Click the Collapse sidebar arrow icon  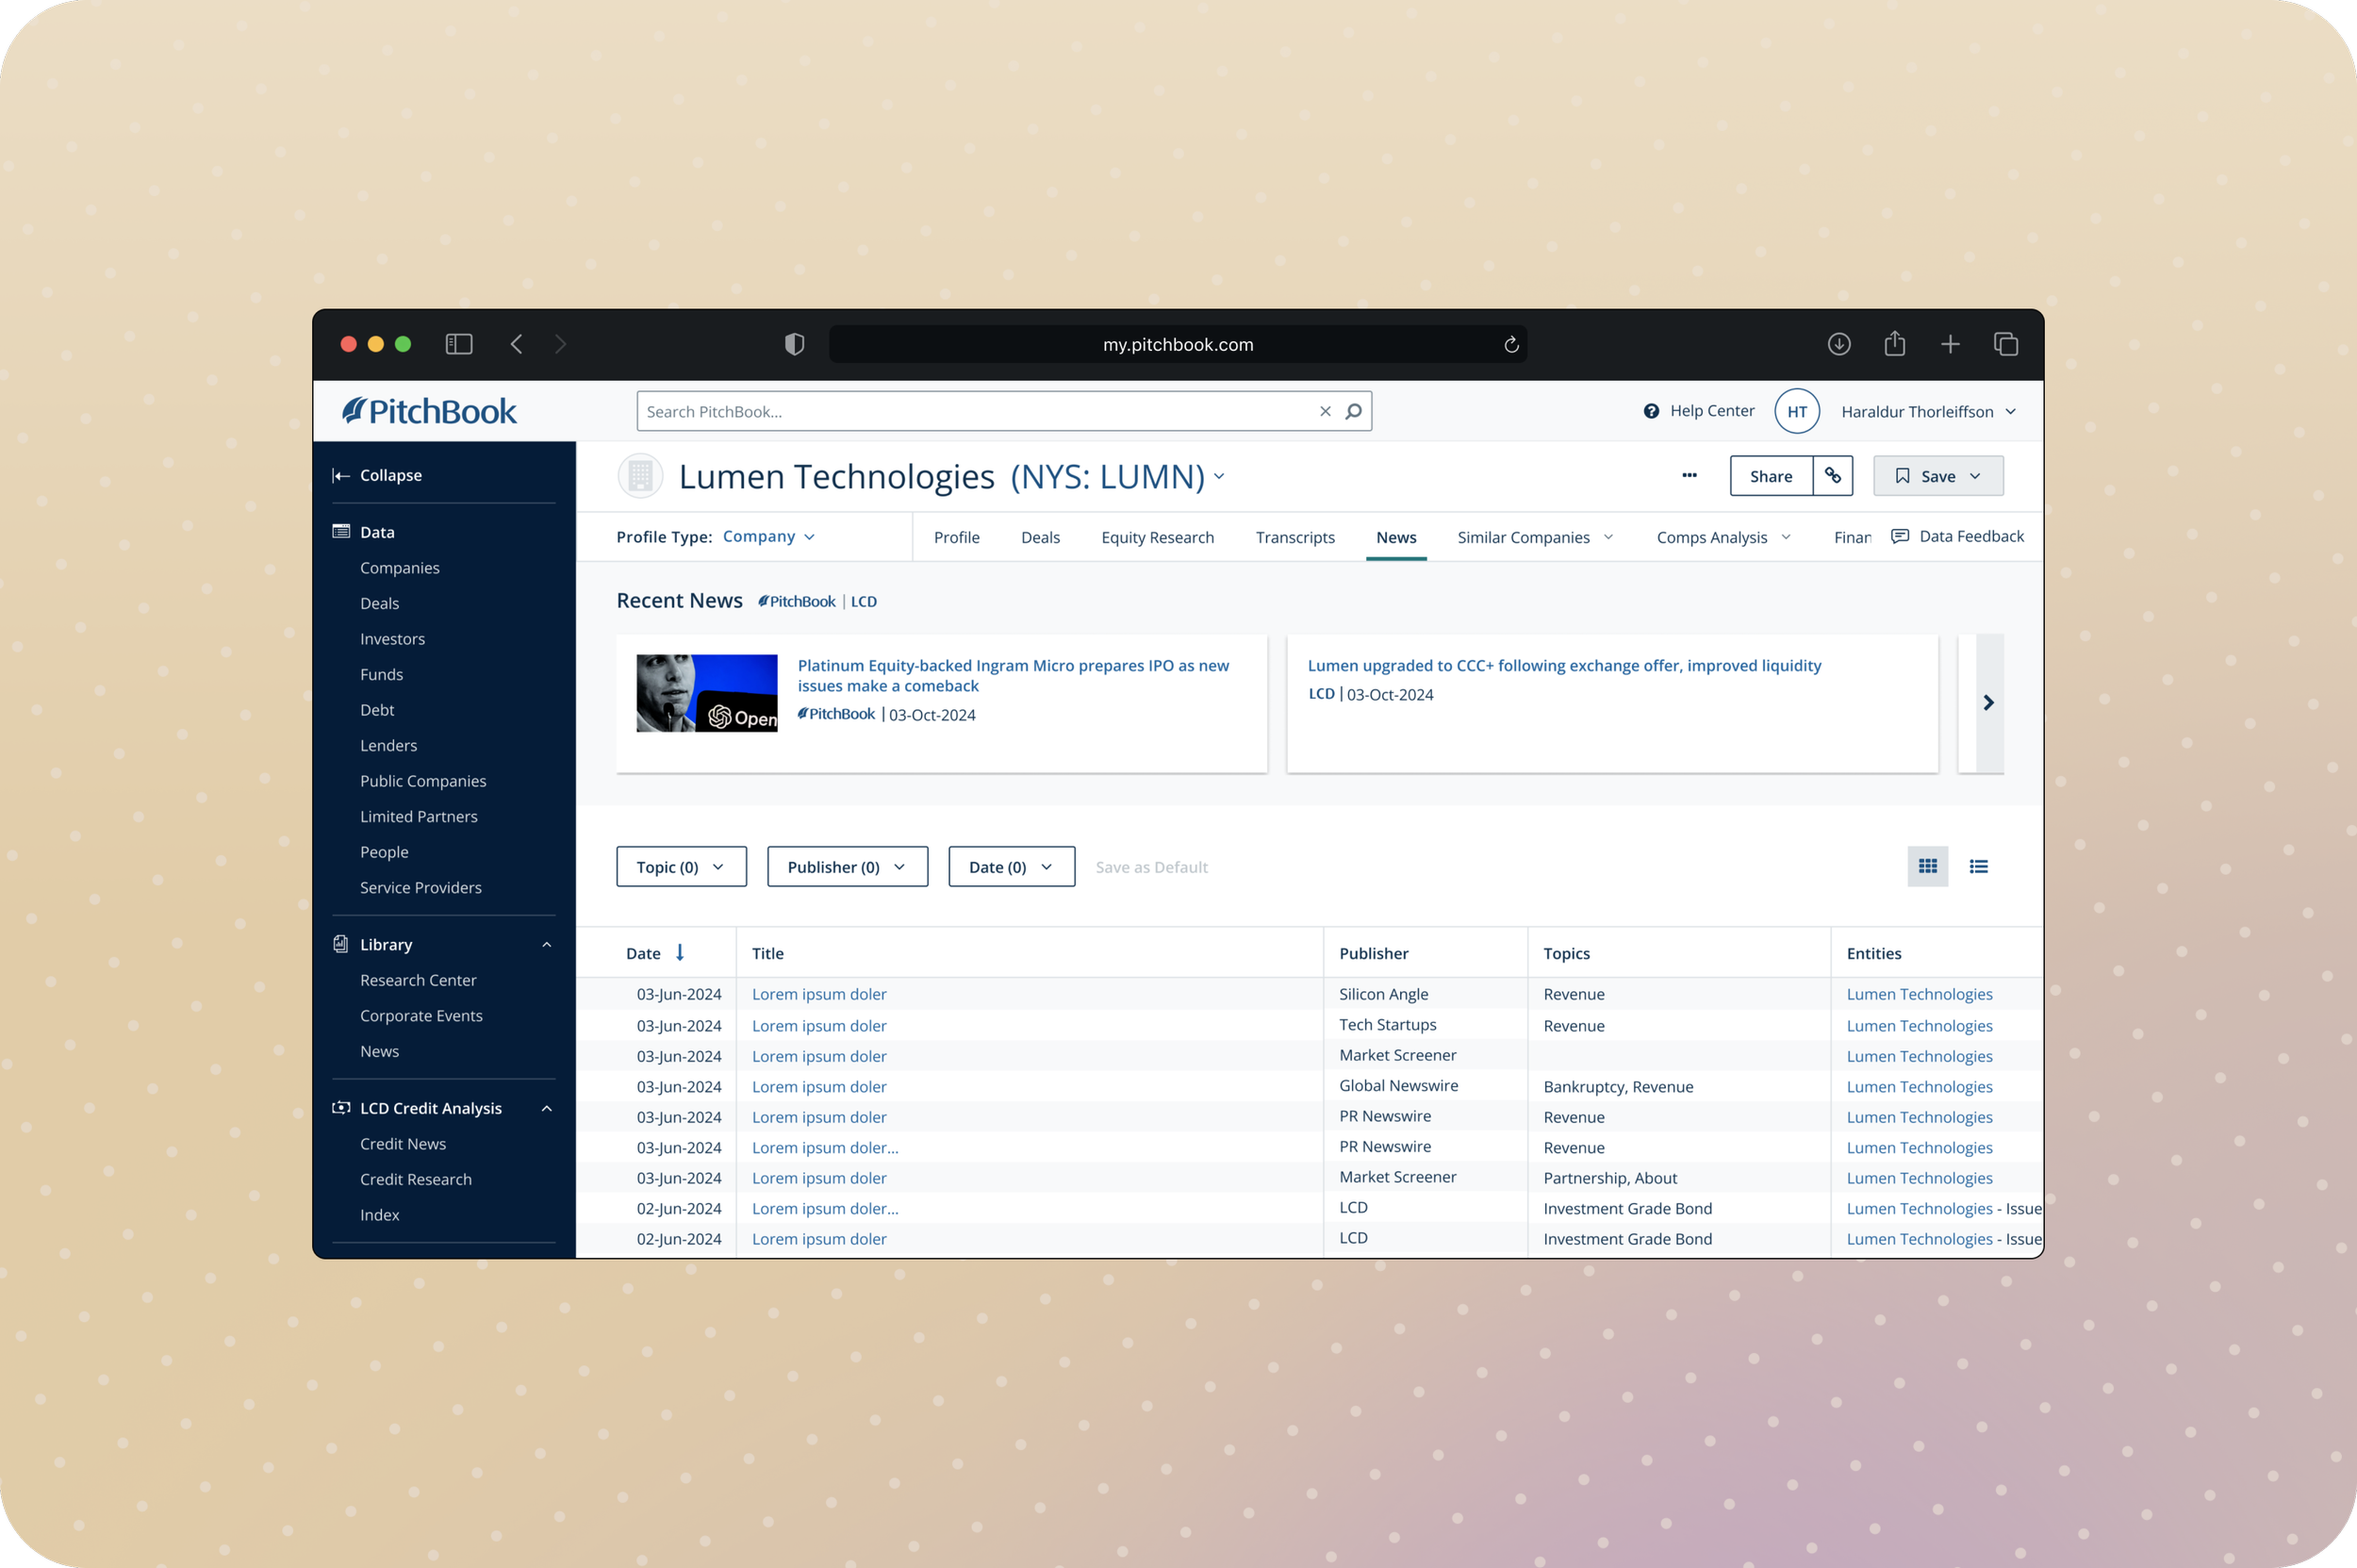[341, 475]
